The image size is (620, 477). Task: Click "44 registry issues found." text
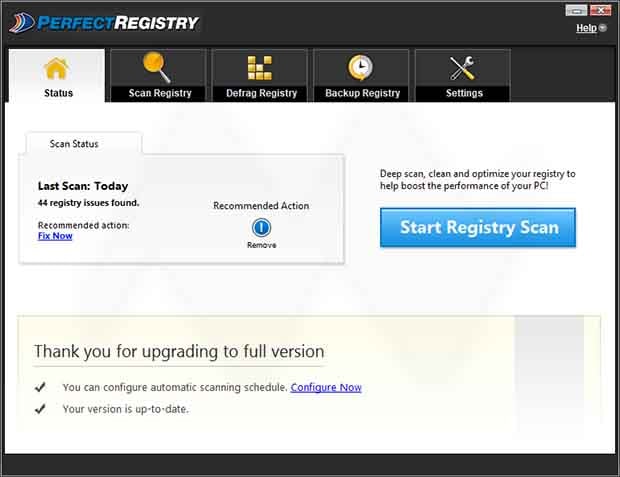89,203
